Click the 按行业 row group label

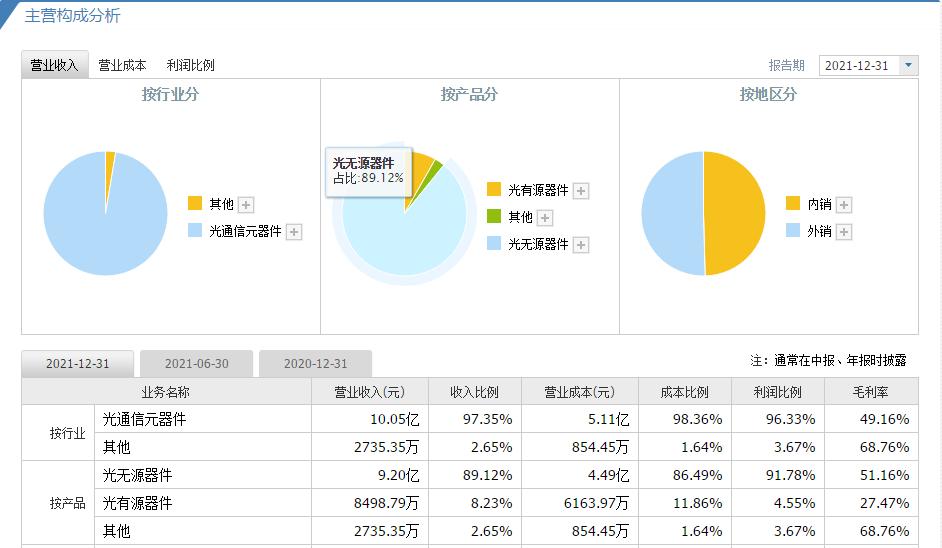(67, 433)
